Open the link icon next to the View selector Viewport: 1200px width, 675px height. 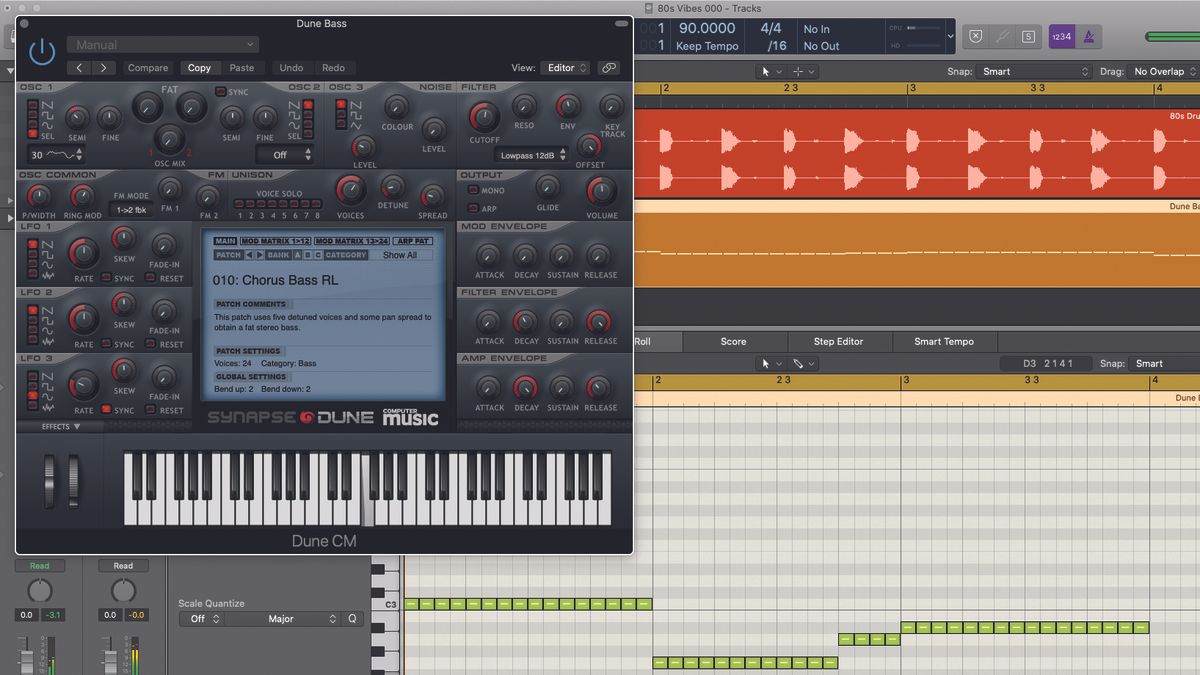[x=609, y=68]
